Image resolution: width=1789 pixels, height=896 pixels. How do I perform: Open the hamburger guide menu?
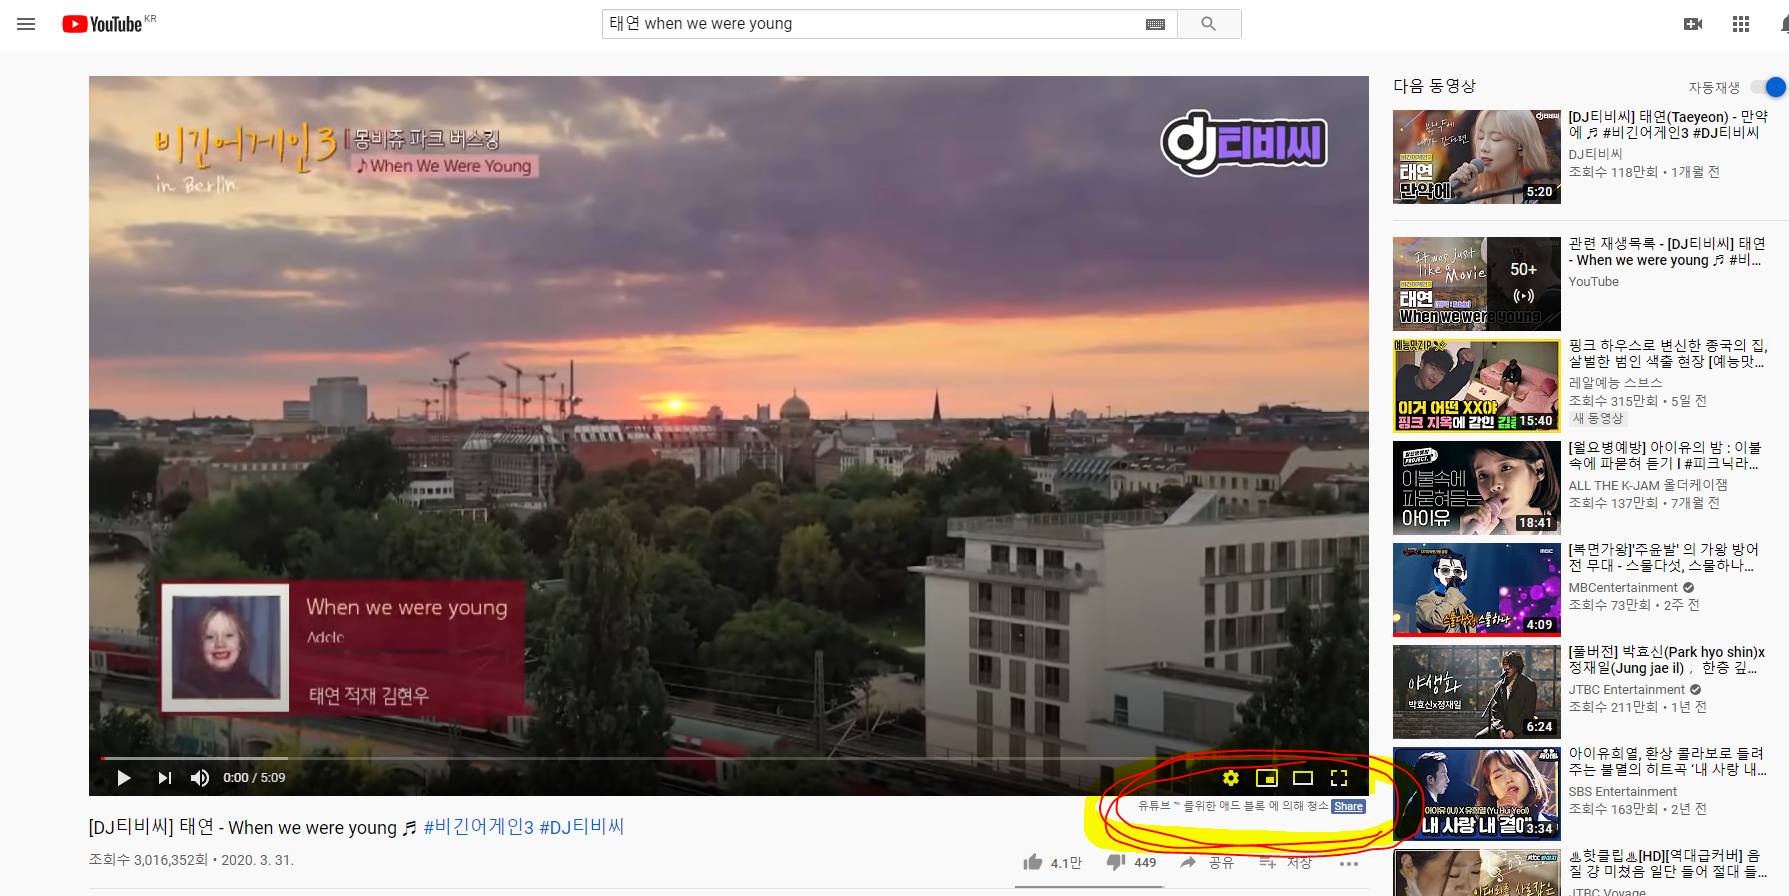(x=26, y=24)
